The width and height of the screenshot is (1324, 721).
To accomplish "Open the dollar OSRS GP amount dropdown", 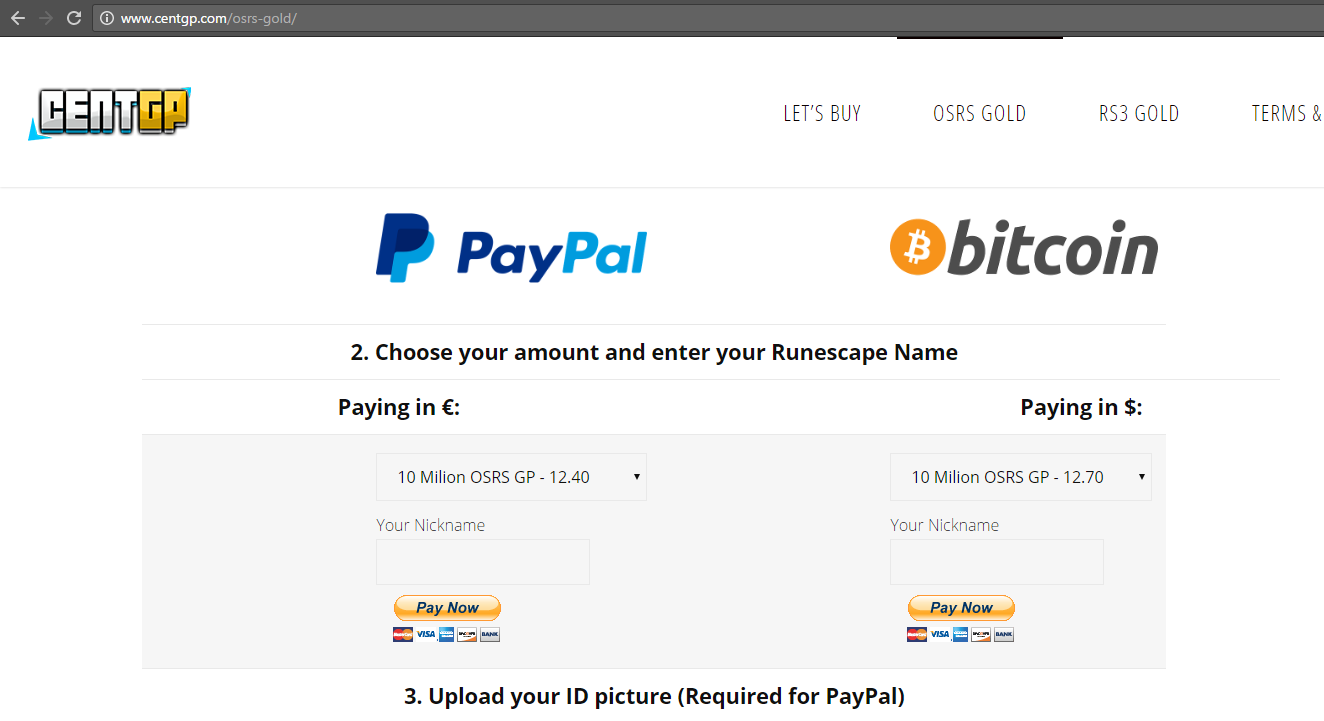I will (x=1020, y=477).
